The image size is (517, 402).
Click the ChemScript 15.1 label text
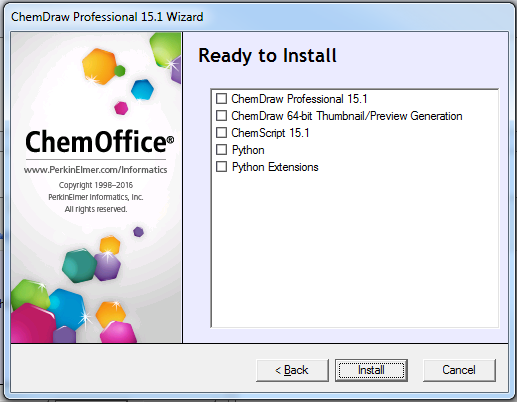point(270,133)
